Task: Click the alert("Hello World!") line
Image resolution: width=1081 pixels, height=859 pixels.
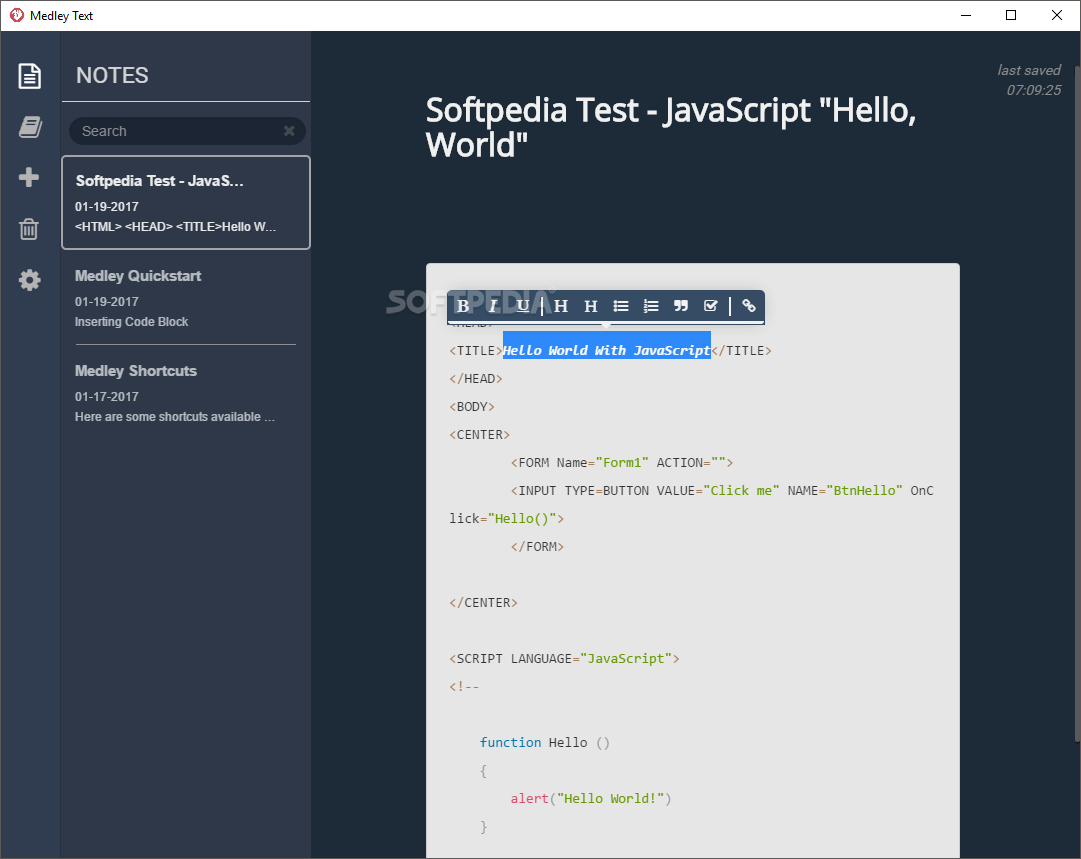Action: 591,798
